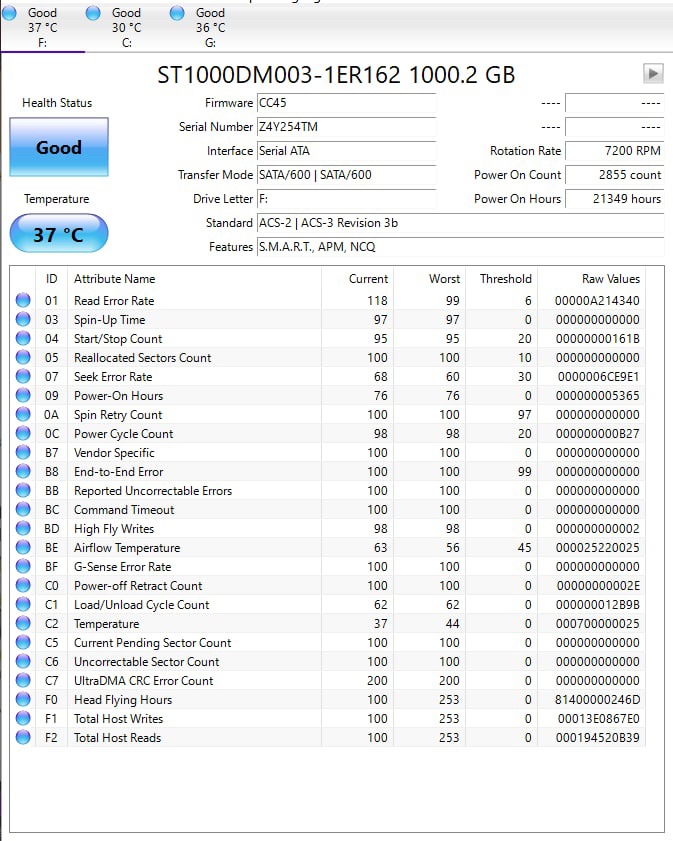Image resolution: width=673 pixels, height=841 pixels.
Task: Click raw value 00000A214340
Action: (597, 300)
